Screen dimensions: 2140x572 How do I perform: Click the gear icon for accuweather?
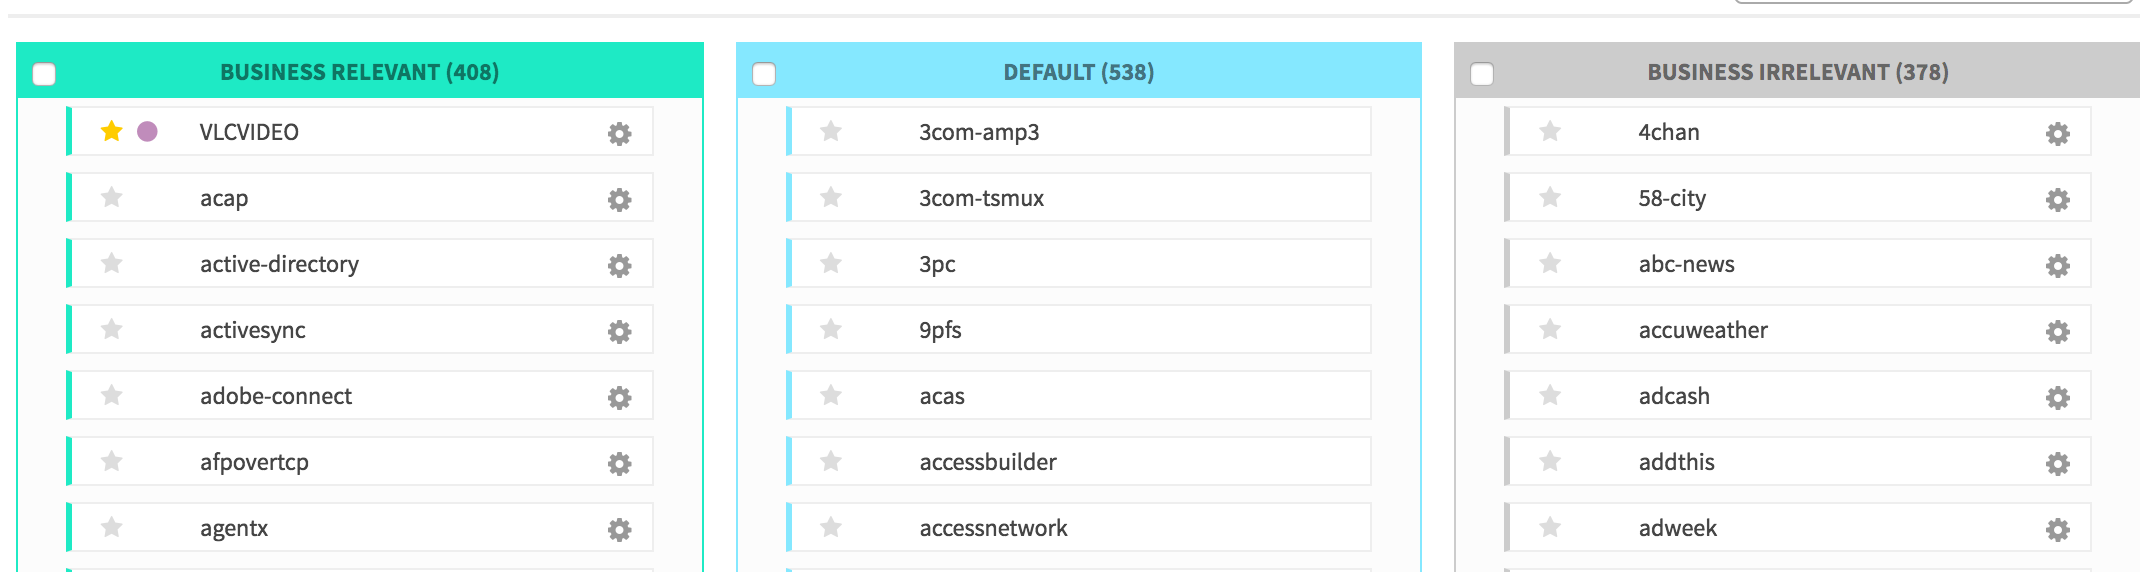point(2057,331)
